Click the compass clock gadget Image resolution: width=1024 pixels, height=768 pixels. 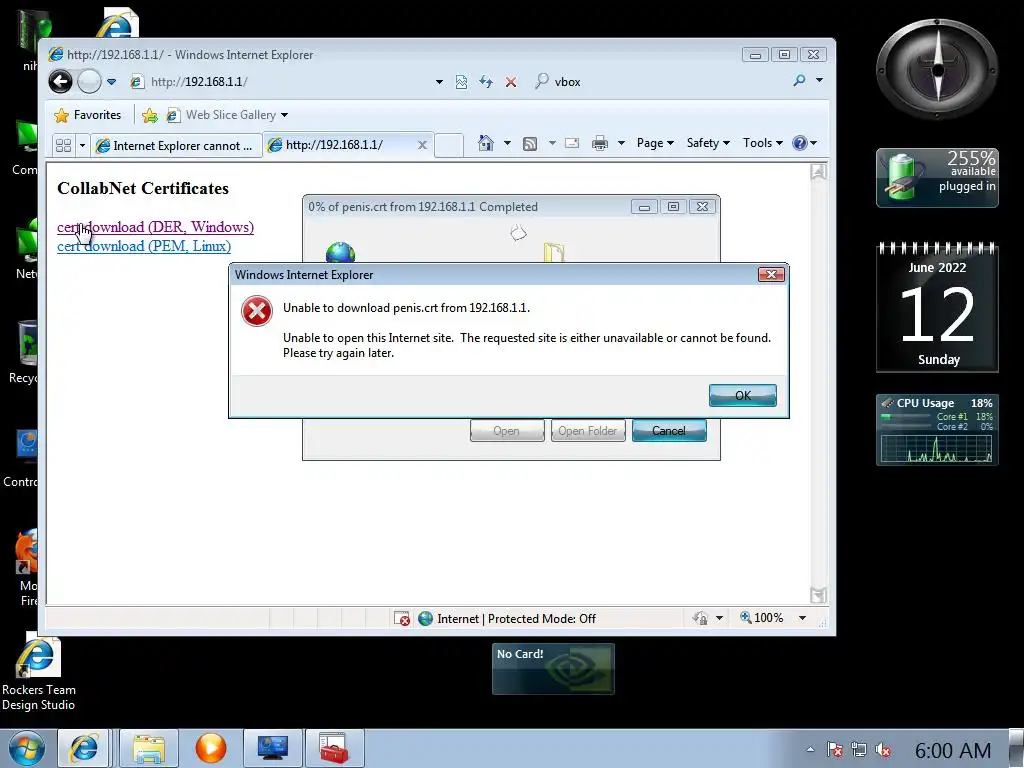[937, 69]
